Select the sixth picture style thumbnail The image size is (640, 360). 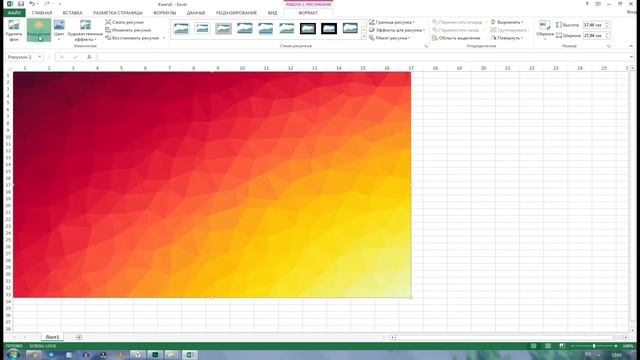pos(287,29)
